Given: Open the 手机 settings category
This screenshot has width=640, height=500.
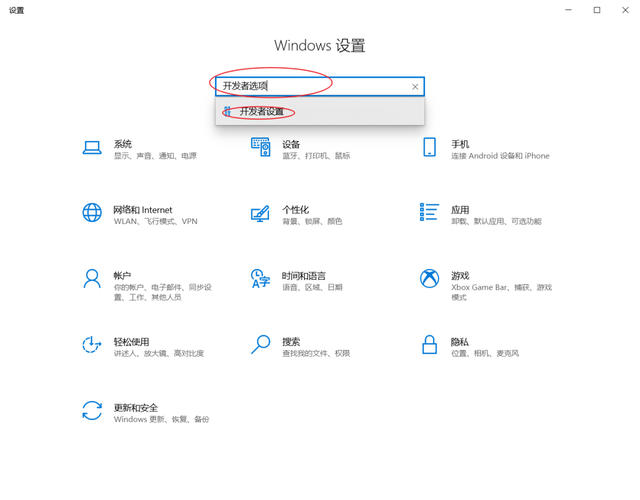Looking at the screenshot, I should click(460, 144).
